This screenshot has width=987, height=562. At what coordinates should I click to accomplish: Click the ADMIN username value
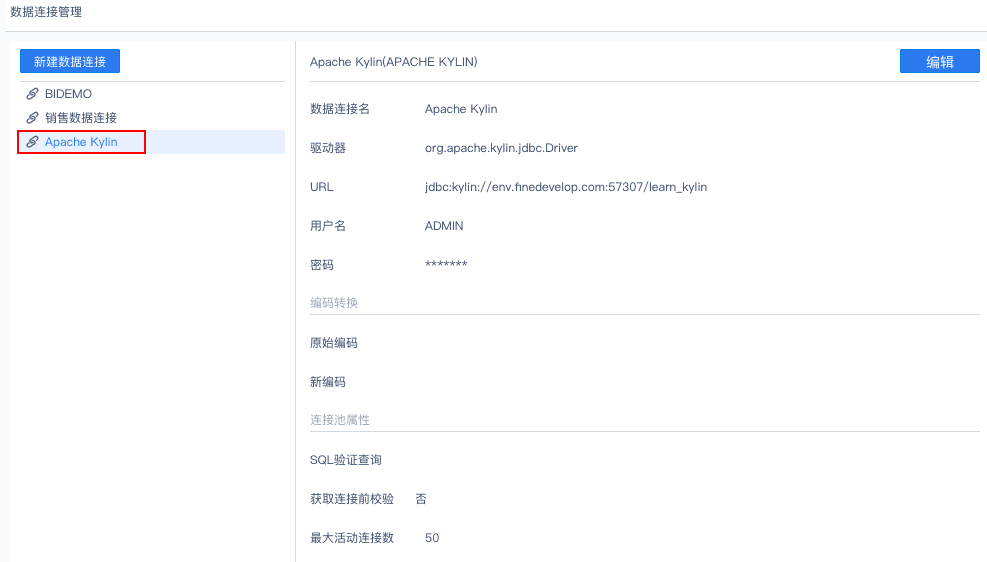[x=444, y=226]
